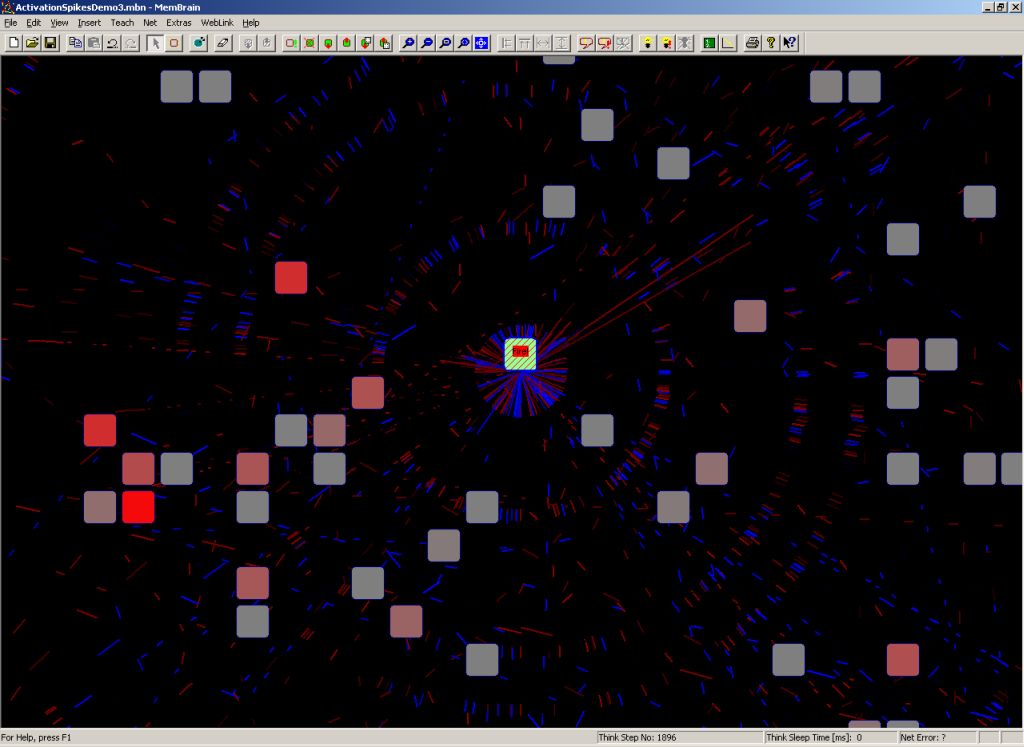Open a file with the folder icon
The height and width of the screenshot is (747, 1024).
point(32,43)
